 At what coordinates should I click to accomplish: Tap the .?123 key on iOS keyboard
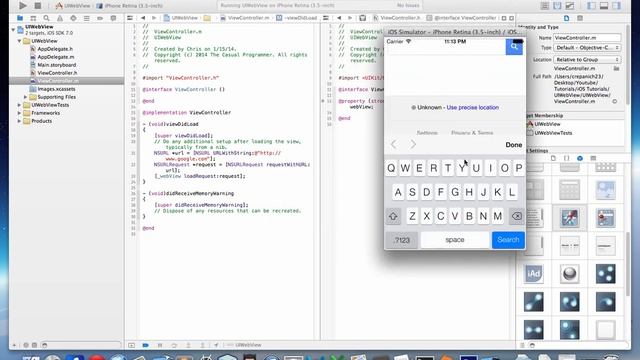pyautogui.click(x=402, y=240)
